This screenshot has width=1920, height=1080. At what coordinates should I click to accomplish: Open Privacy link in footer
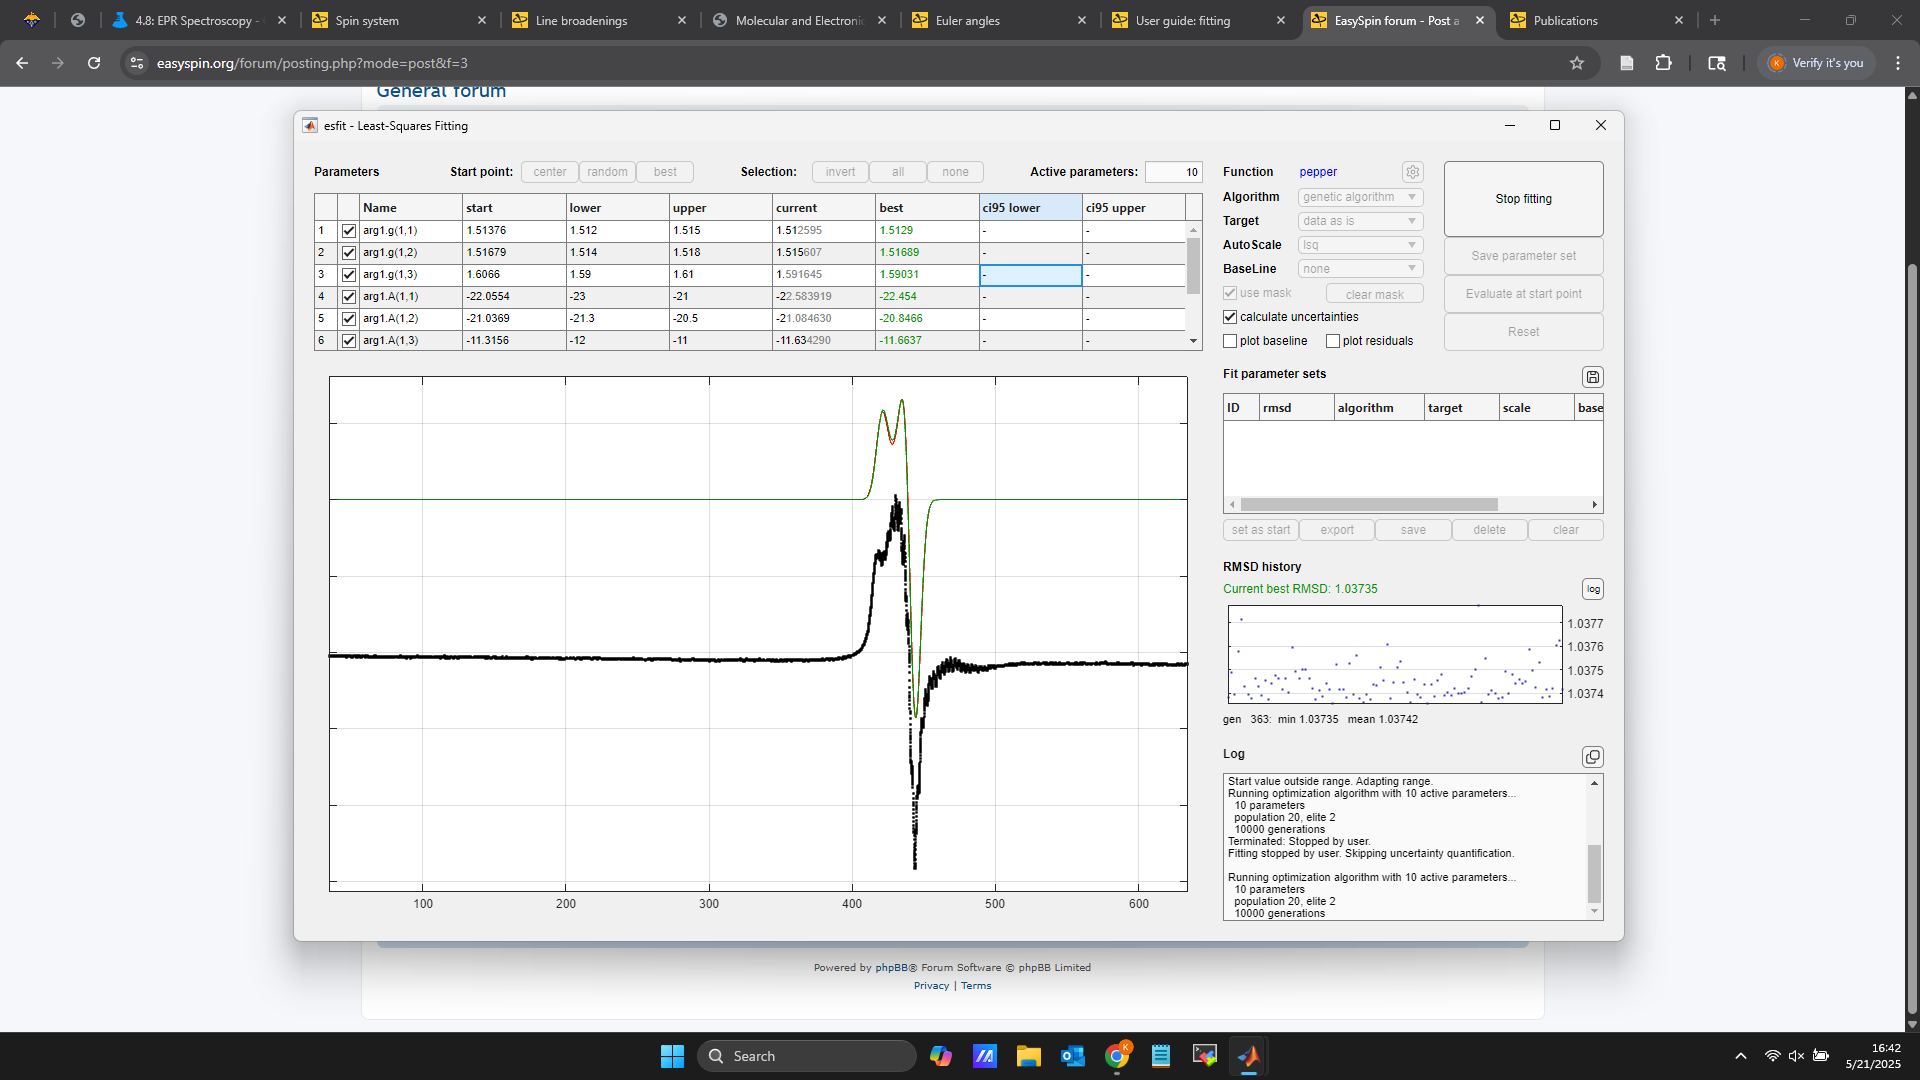(931, 986)
